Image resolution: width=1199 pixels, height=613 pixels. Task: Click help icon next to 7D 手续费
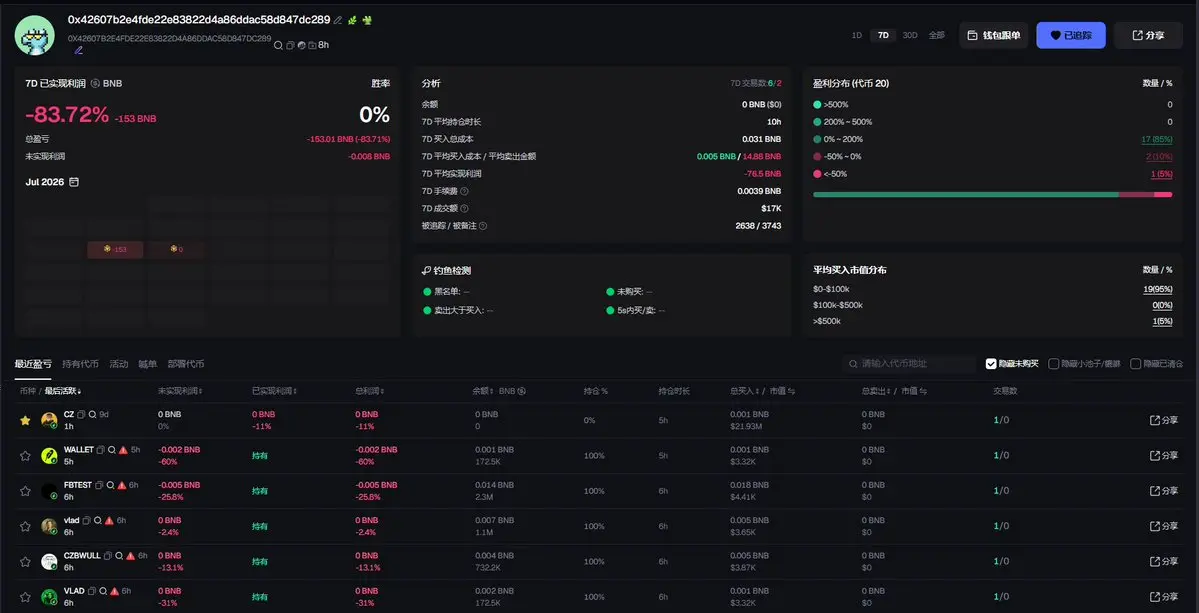[x=463, y=191]
